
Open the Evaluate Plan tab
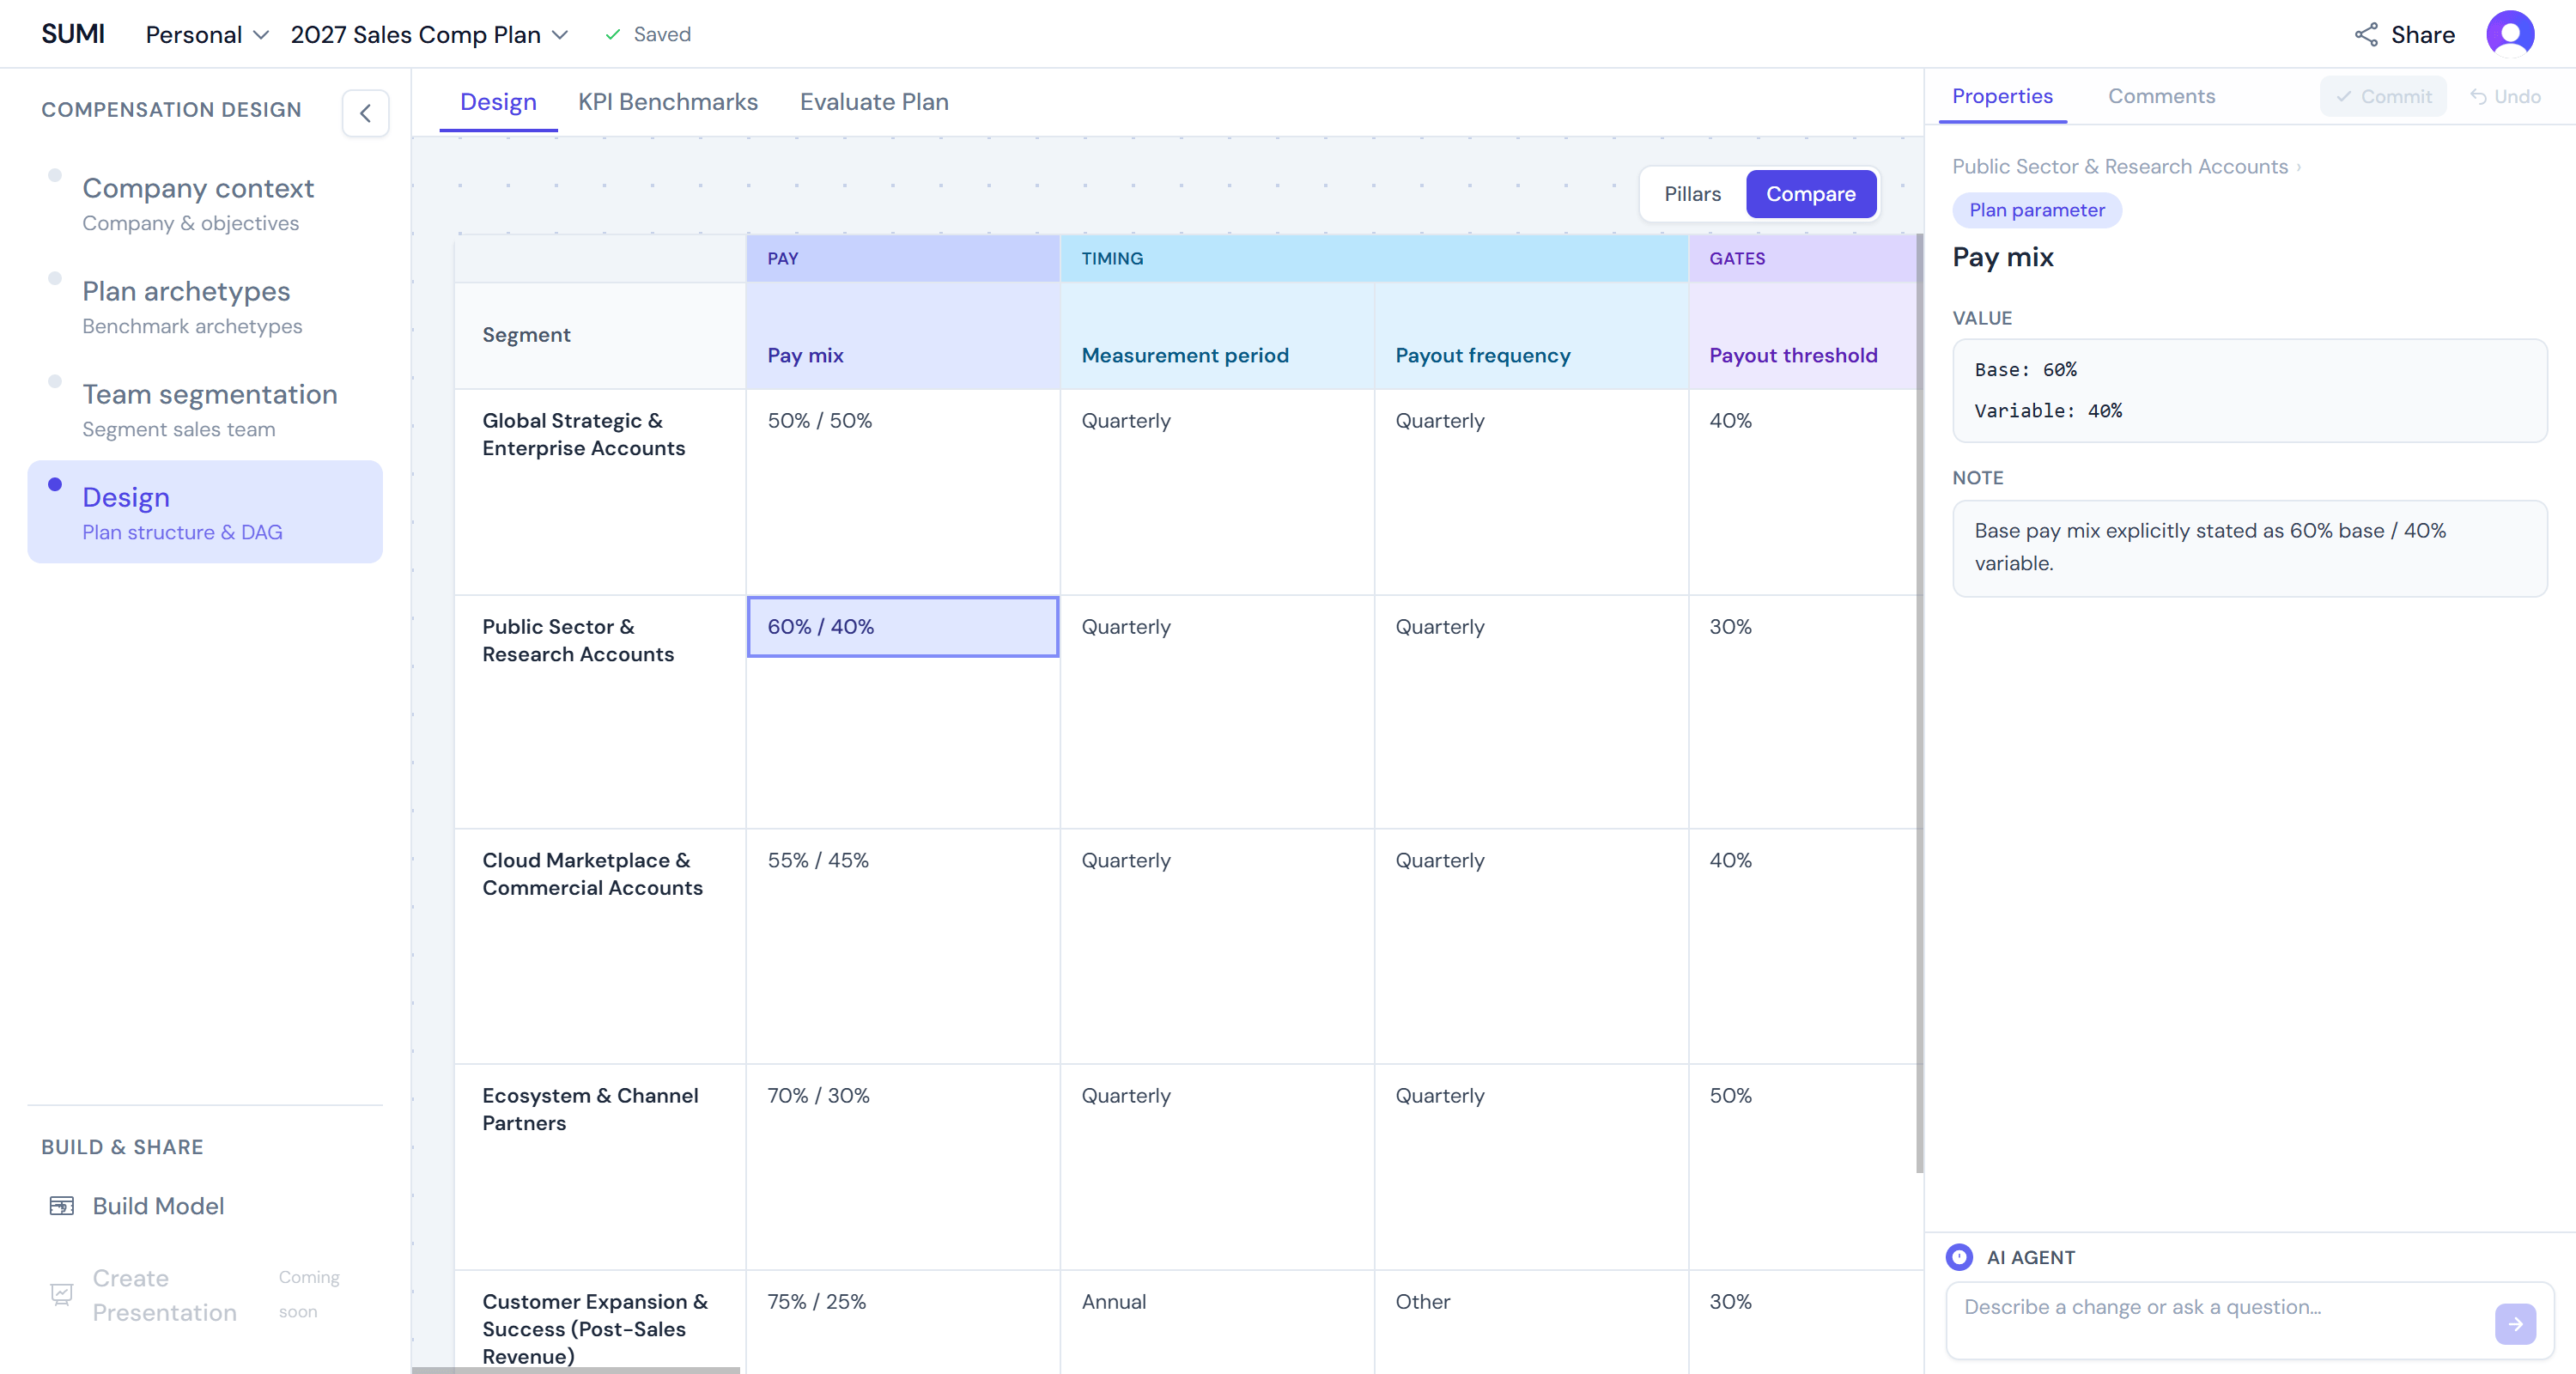click(x=874, y=102)
